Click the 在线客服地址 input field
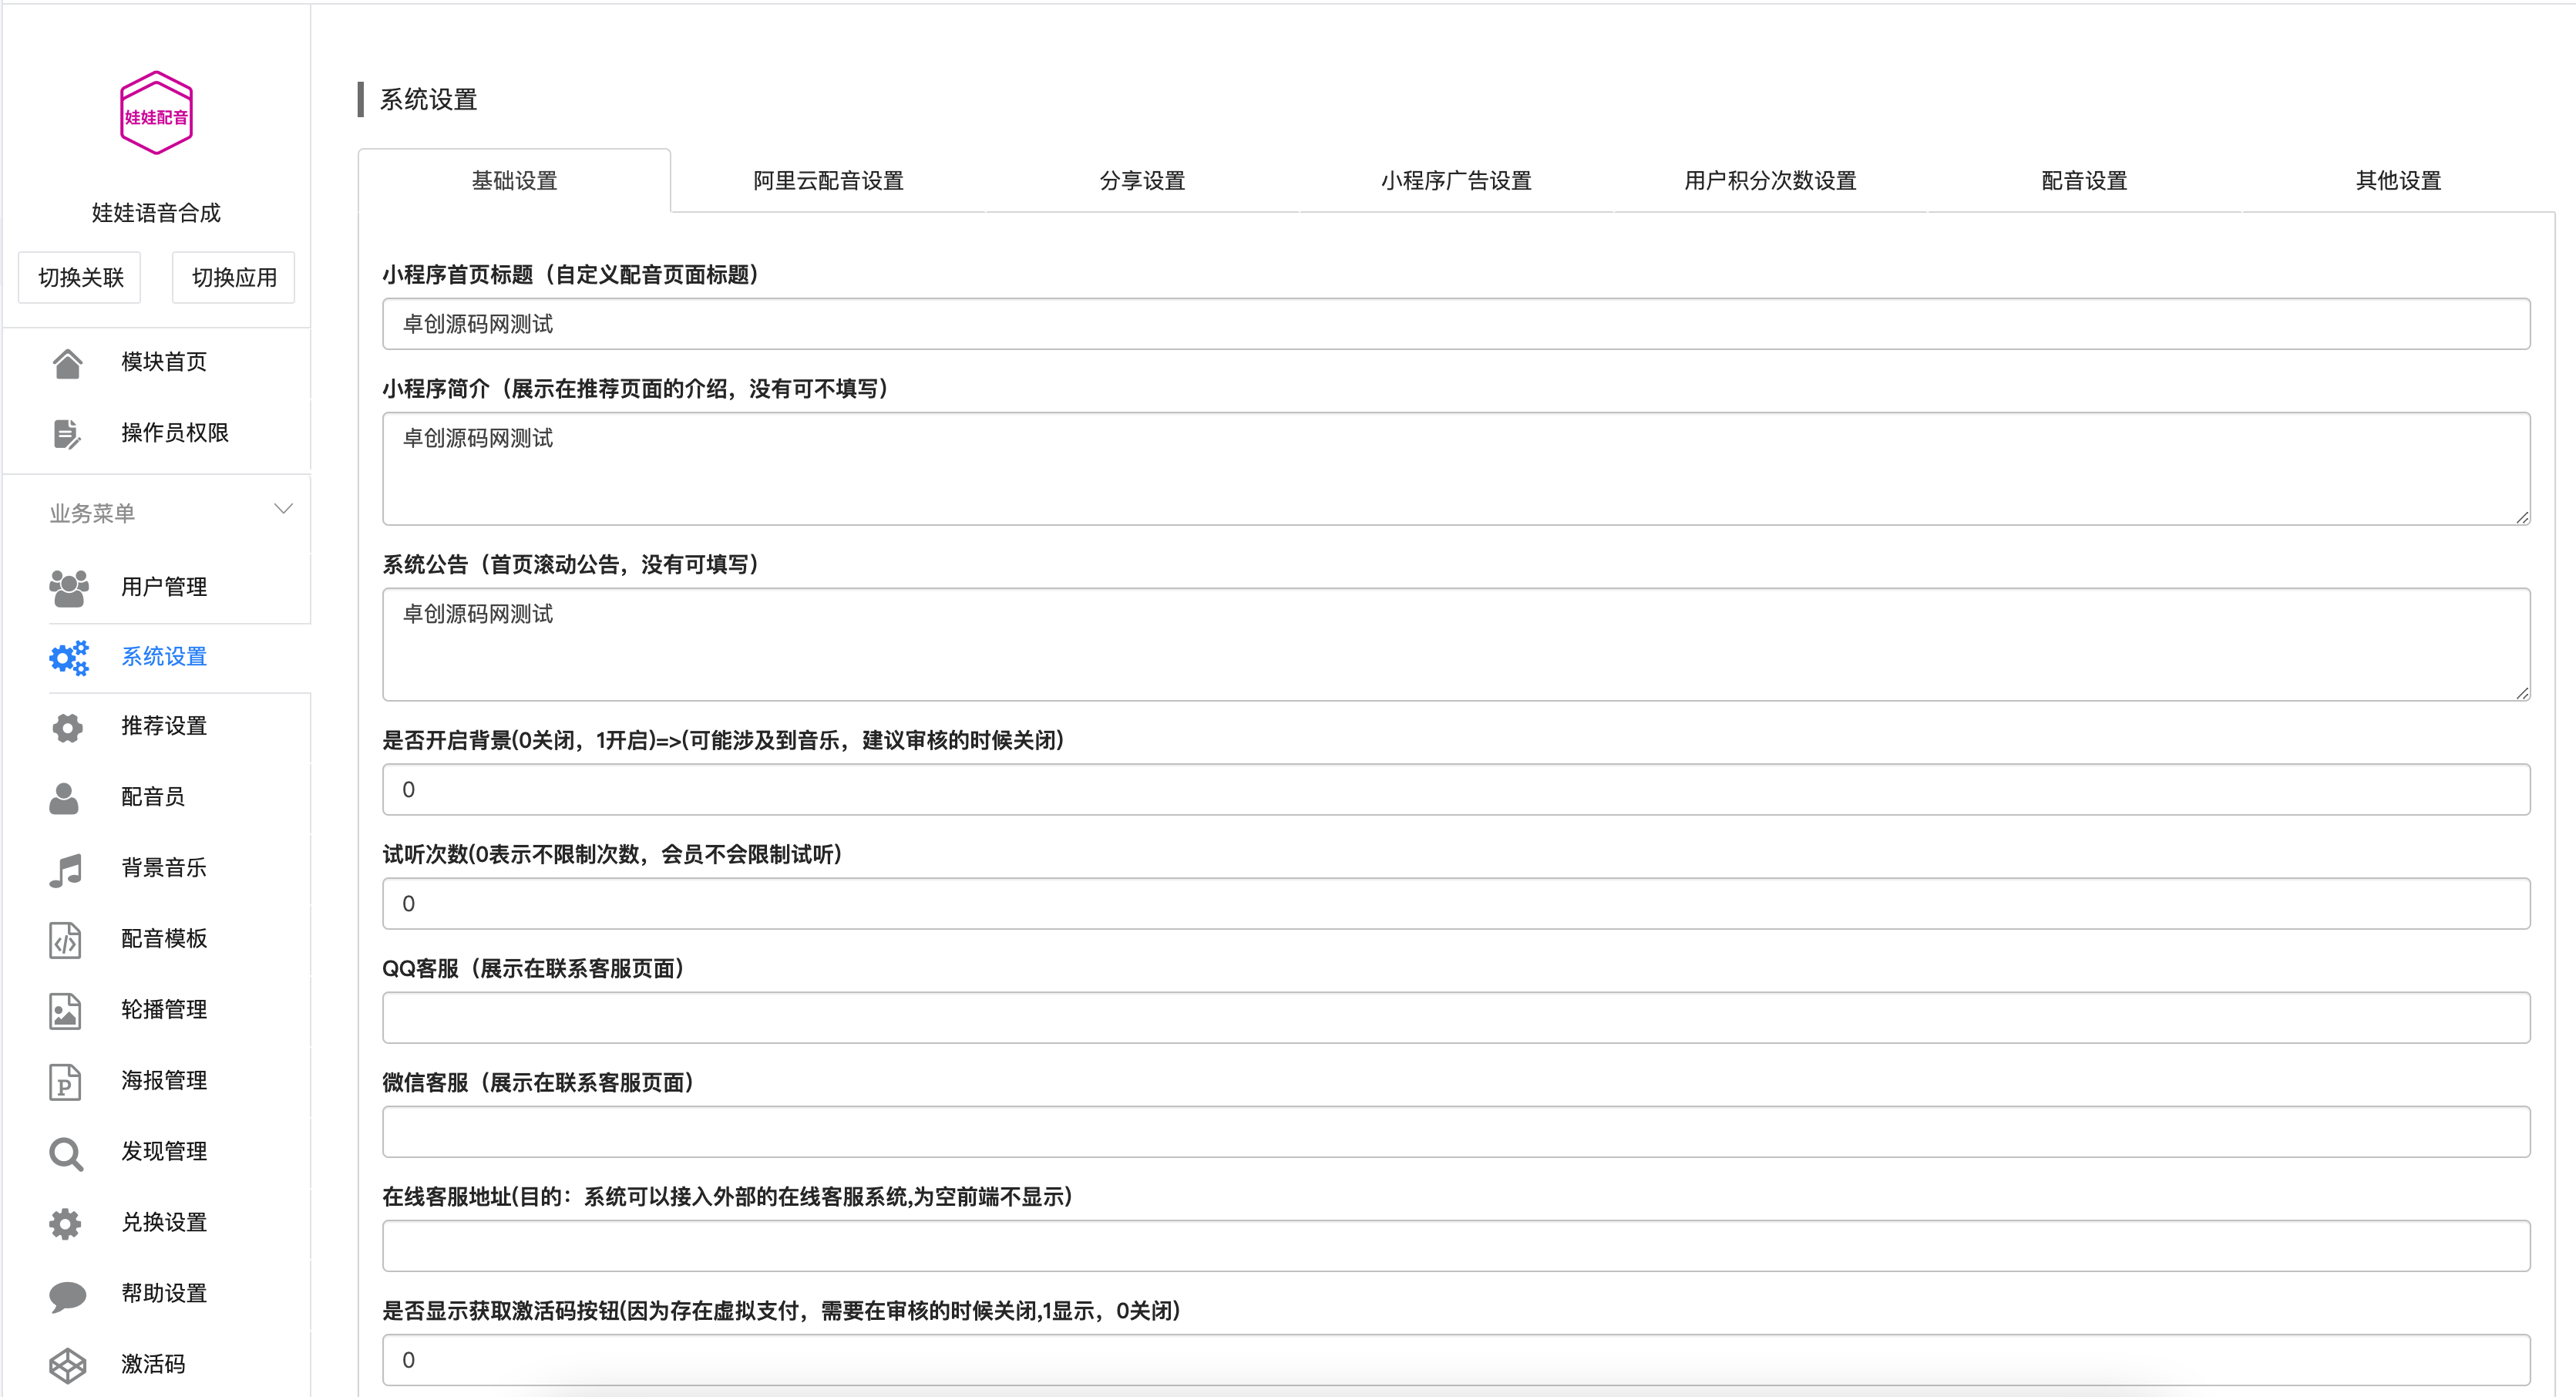2576x1397 pixels. (x=1456, y=1246)
